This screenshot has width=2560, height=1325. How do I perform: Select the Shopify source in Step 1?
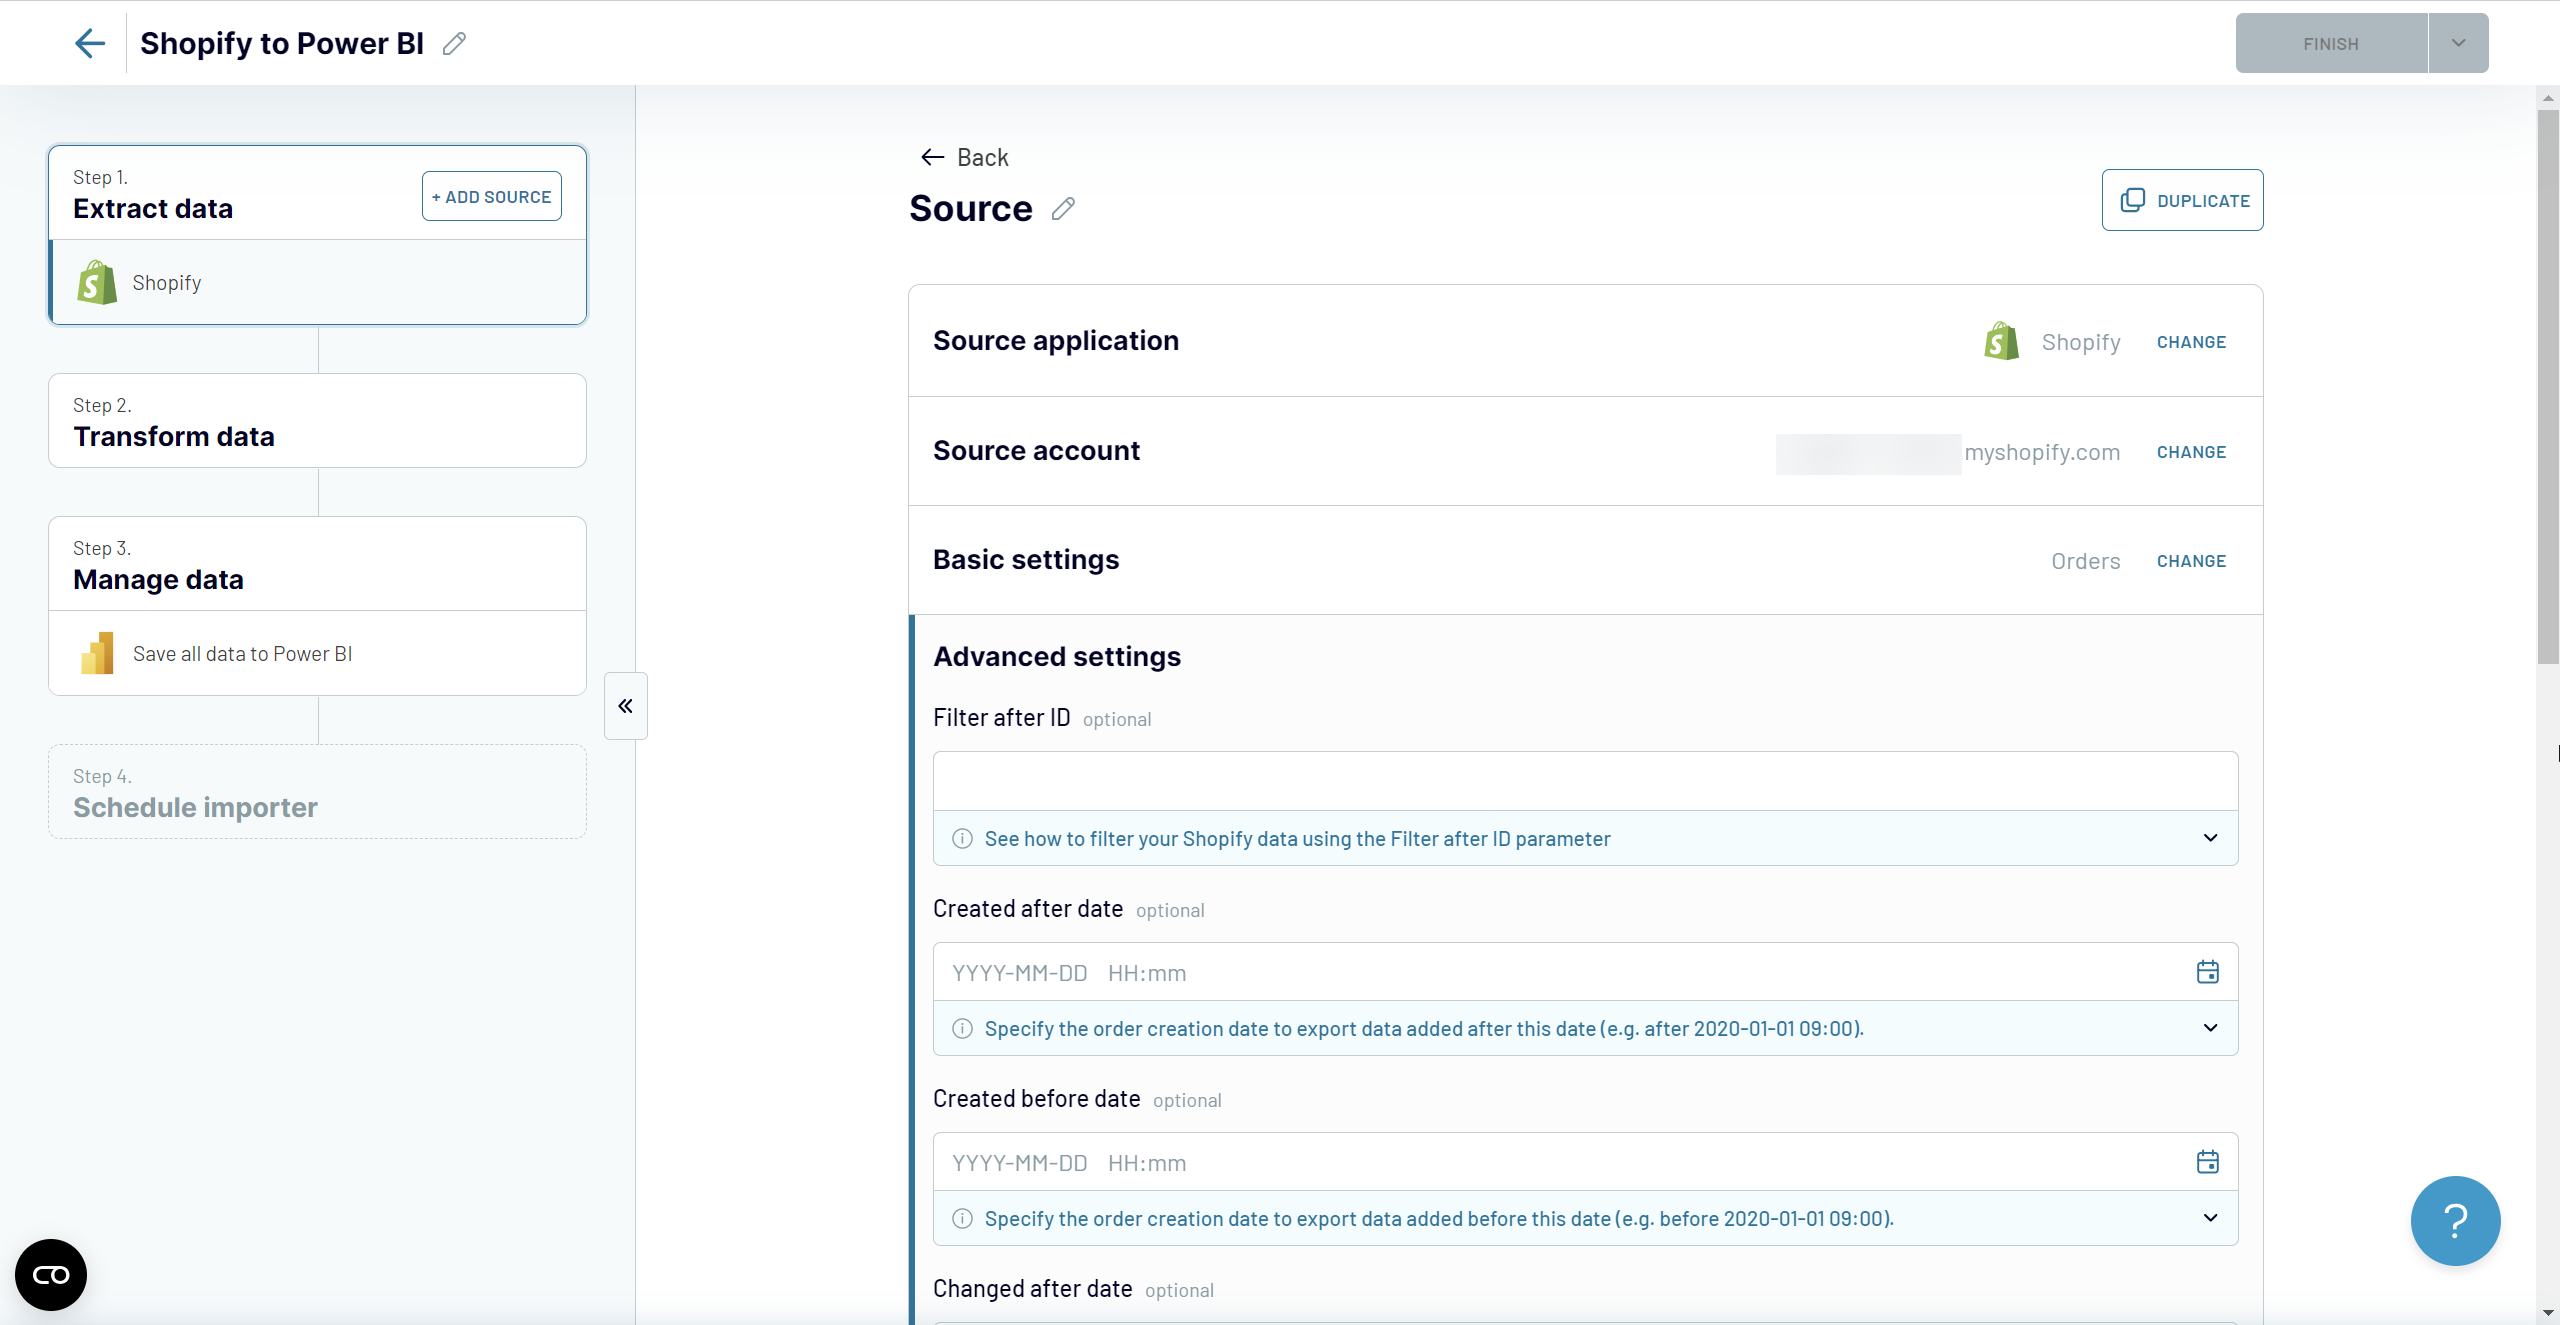click(318, 282)
